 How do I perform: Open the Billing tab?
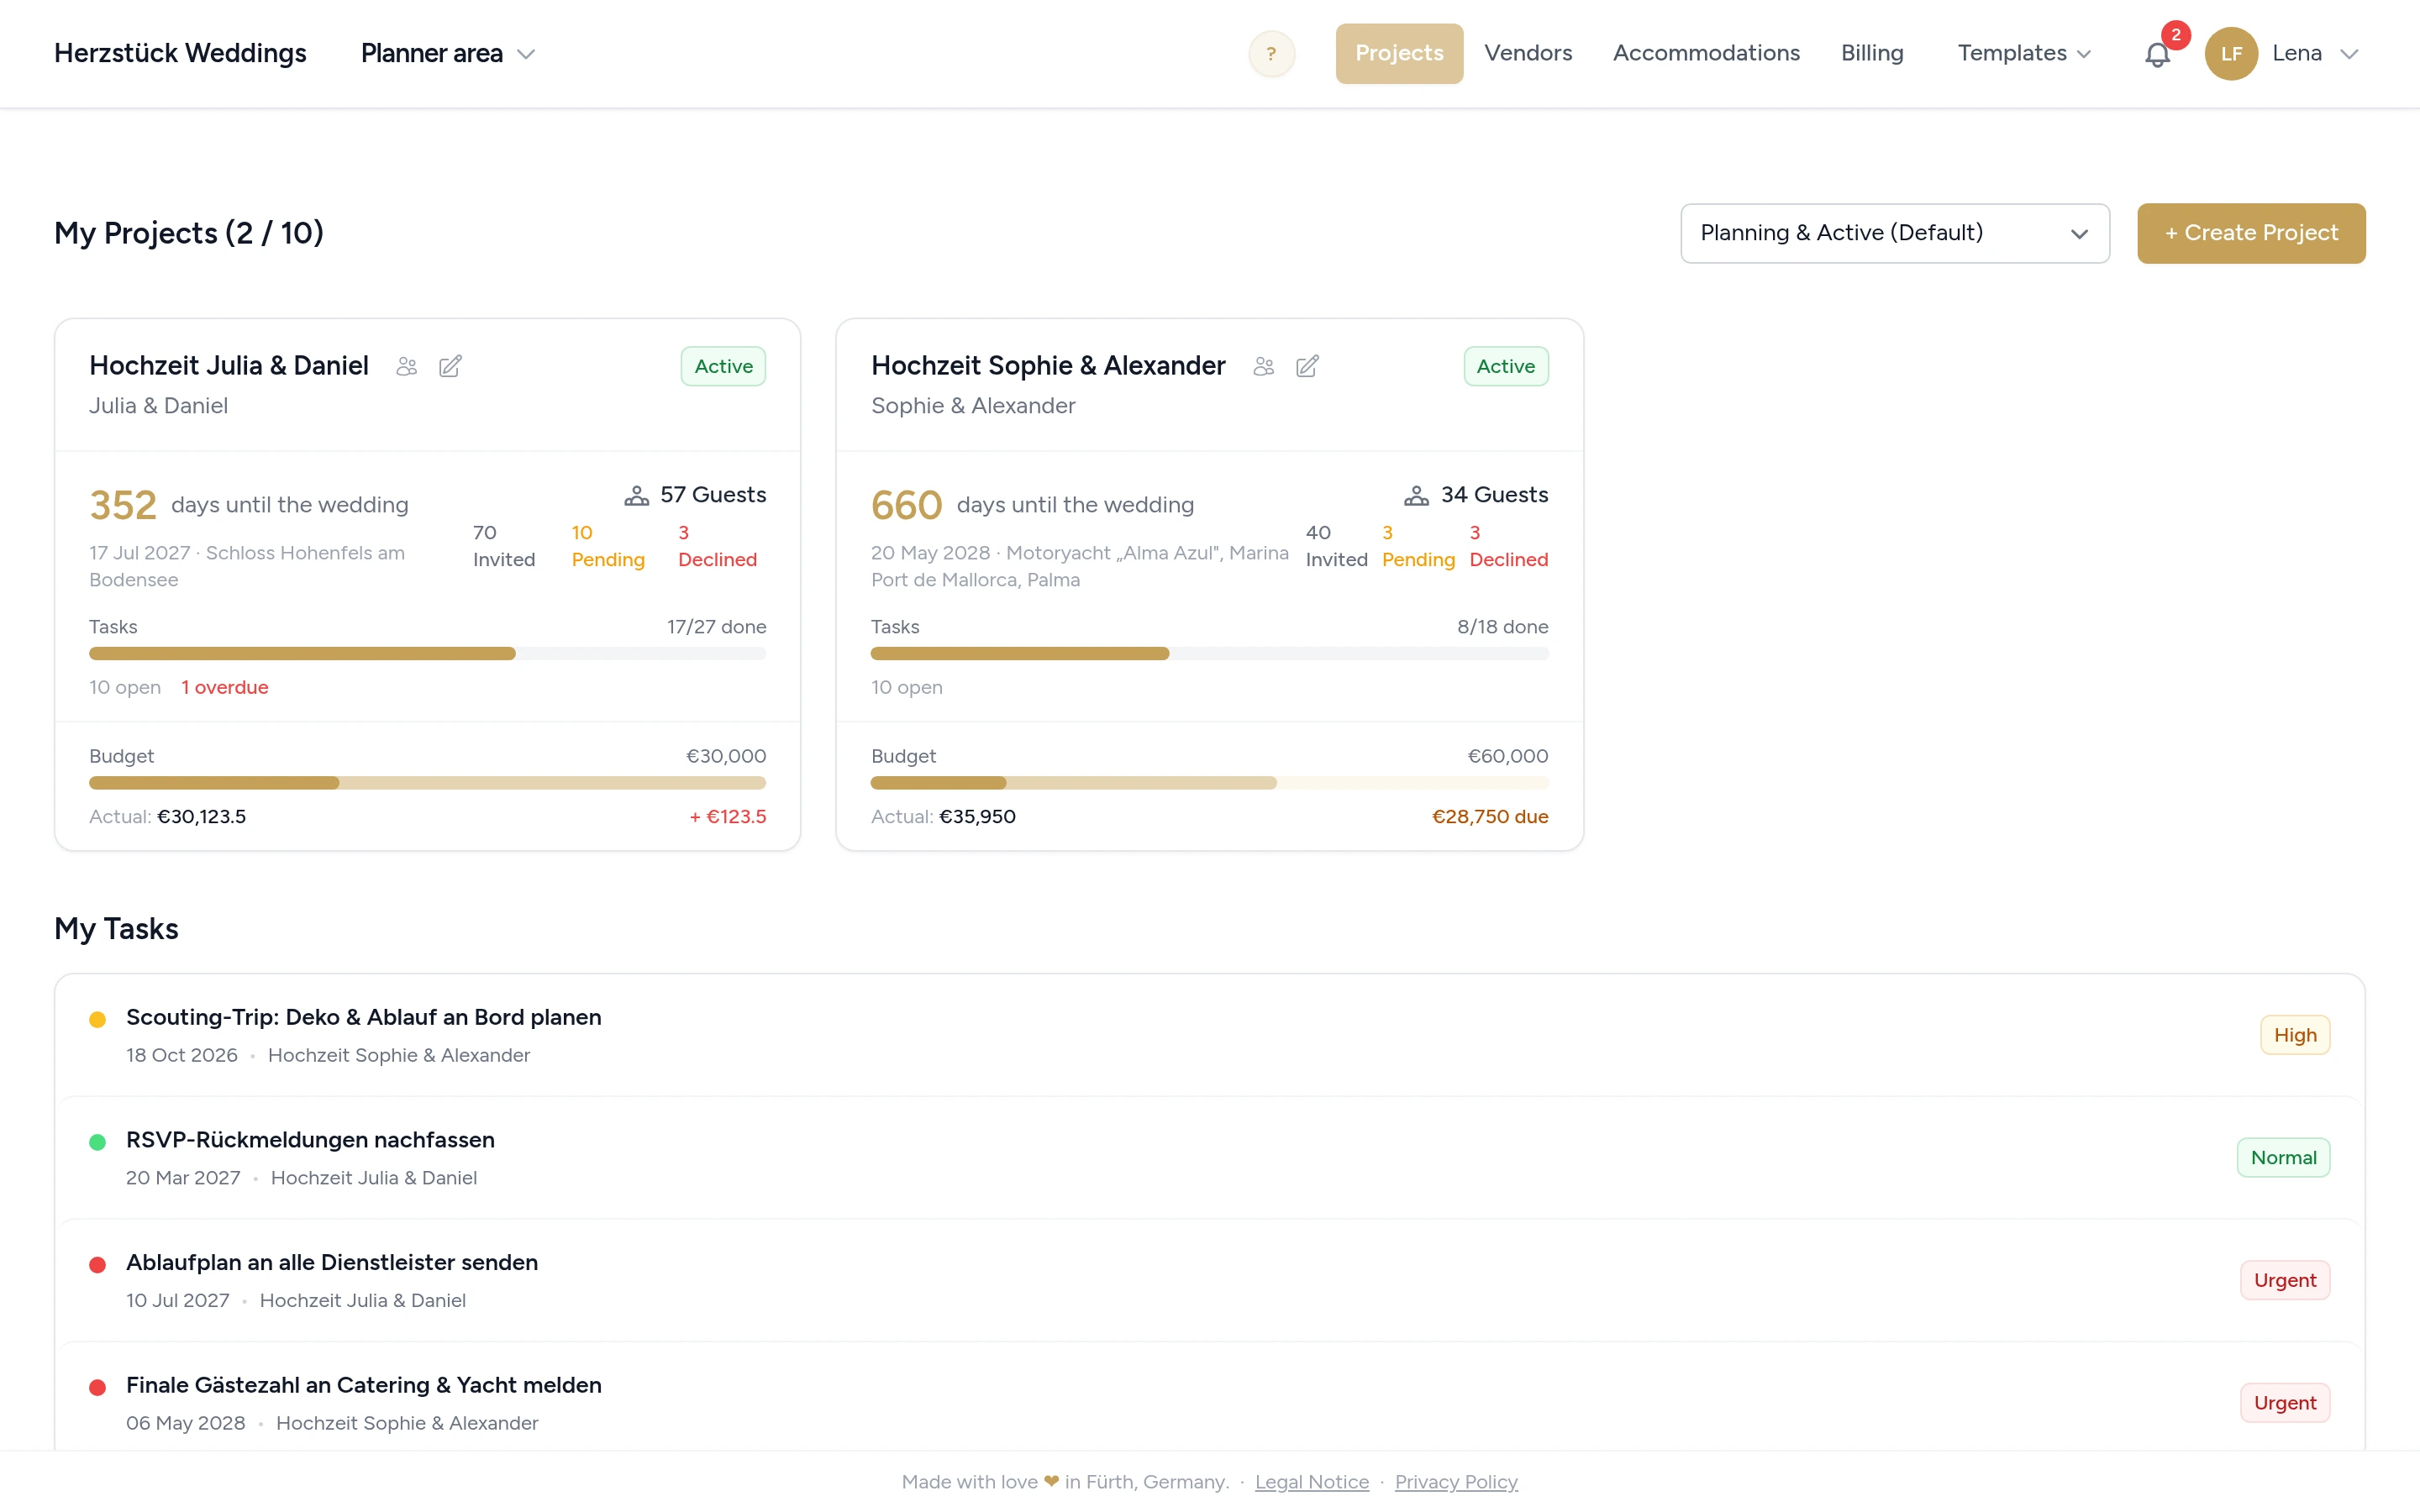pyautogui.click(x=1872, y=54)
